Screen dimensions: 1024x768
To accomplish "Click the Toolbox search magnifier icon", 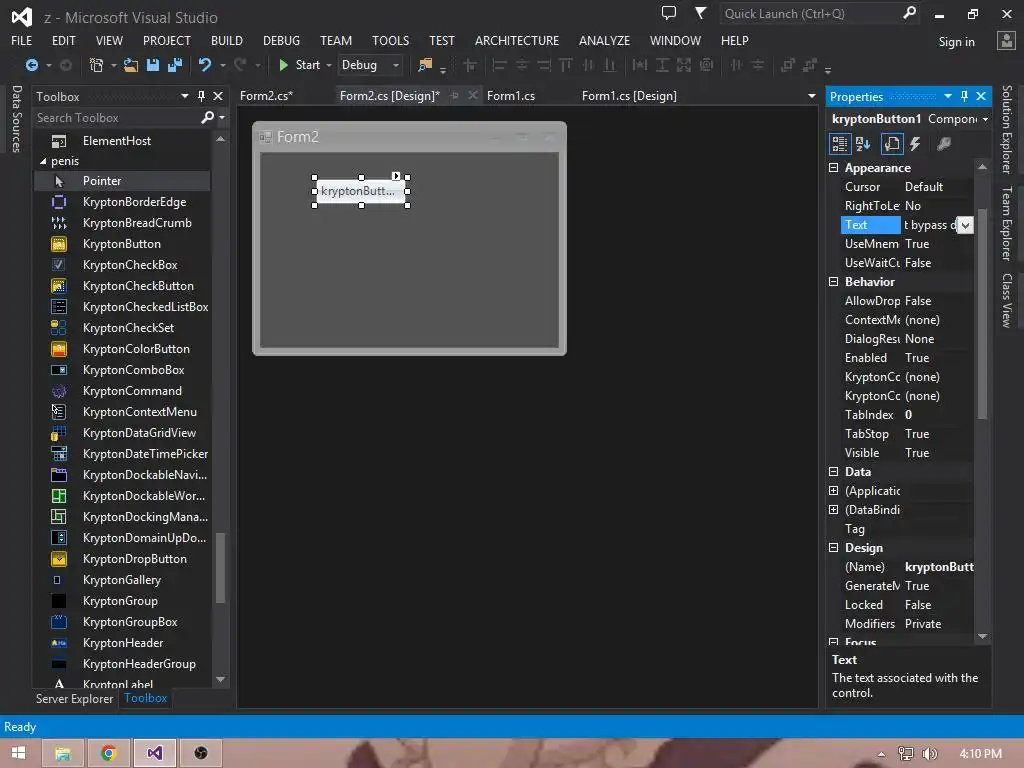I will point(208,117).
